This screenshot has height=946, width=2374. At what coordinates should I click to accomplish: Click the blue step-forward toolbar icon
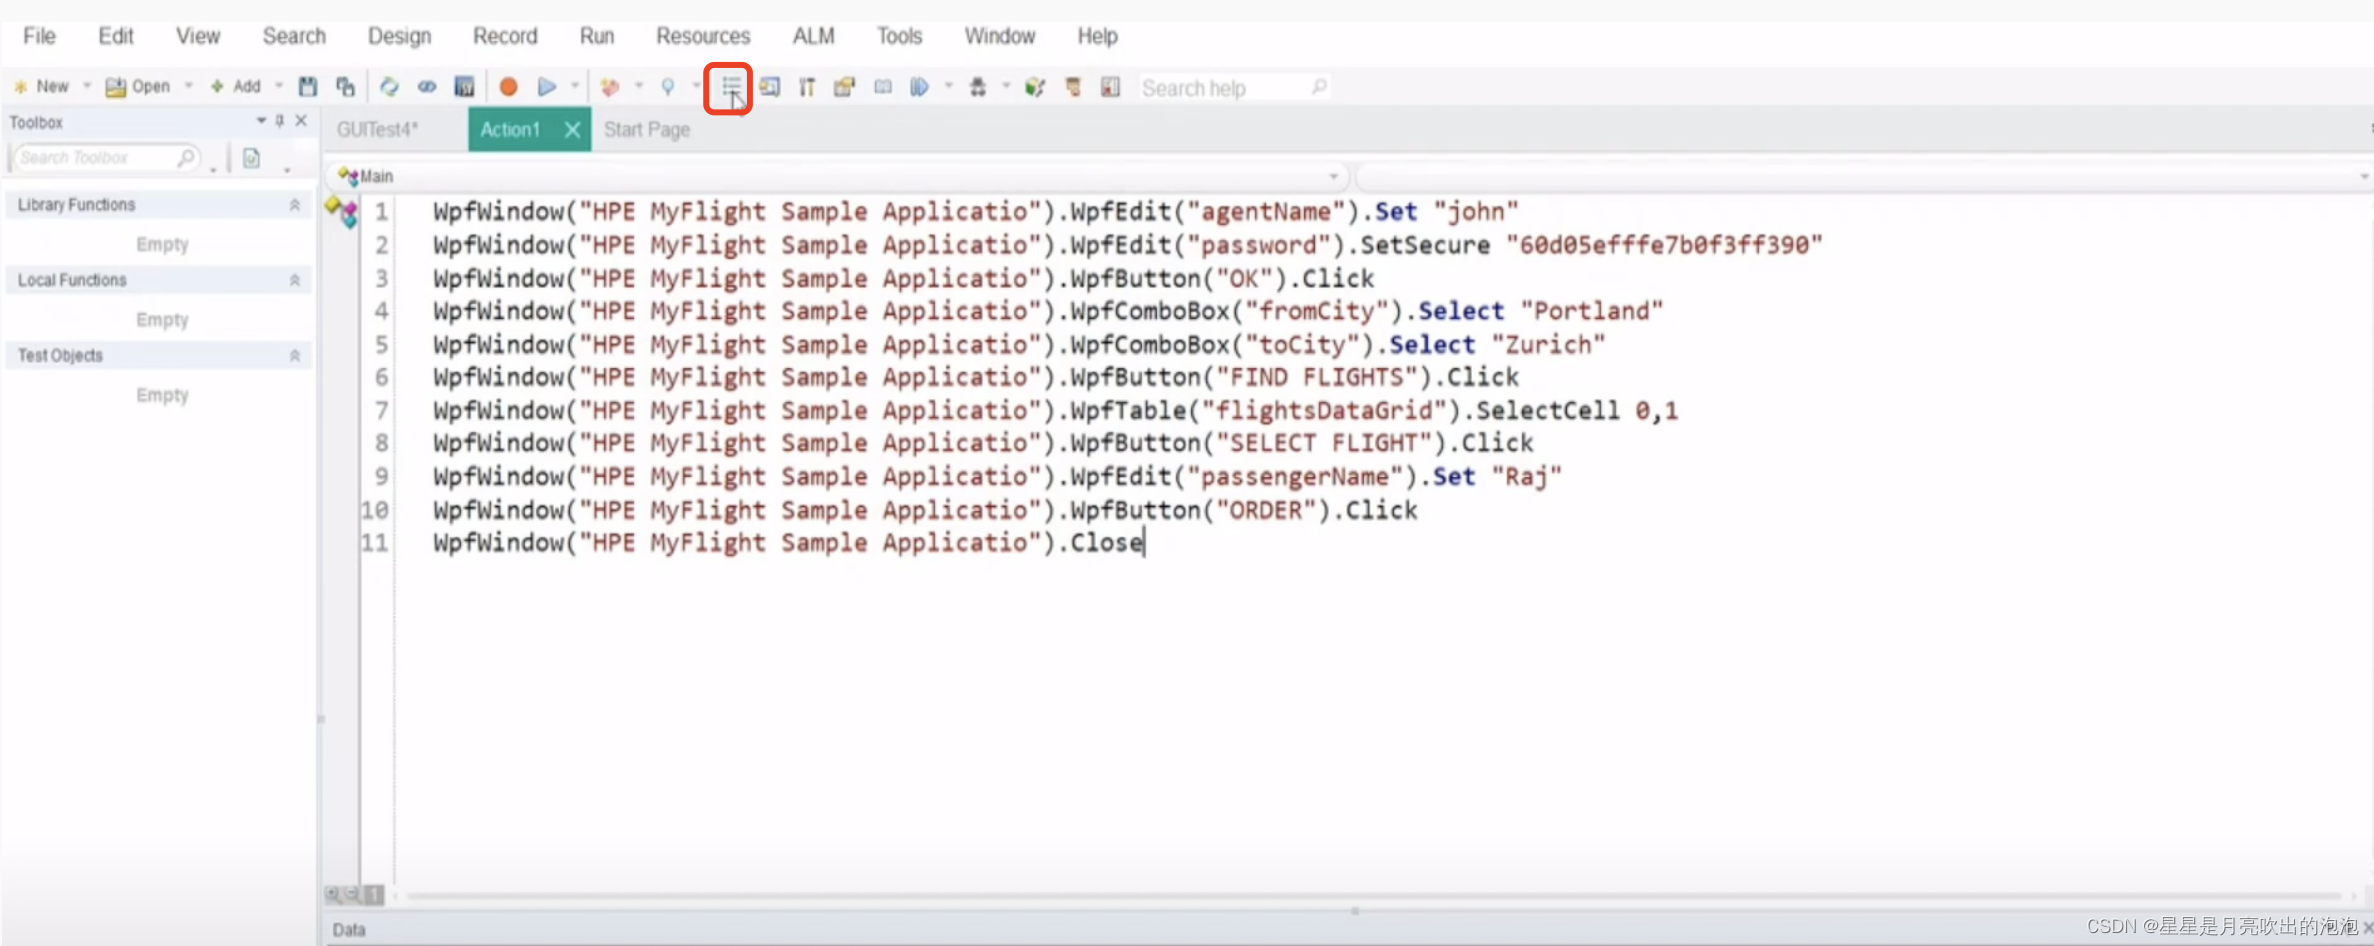coord(919,87)
